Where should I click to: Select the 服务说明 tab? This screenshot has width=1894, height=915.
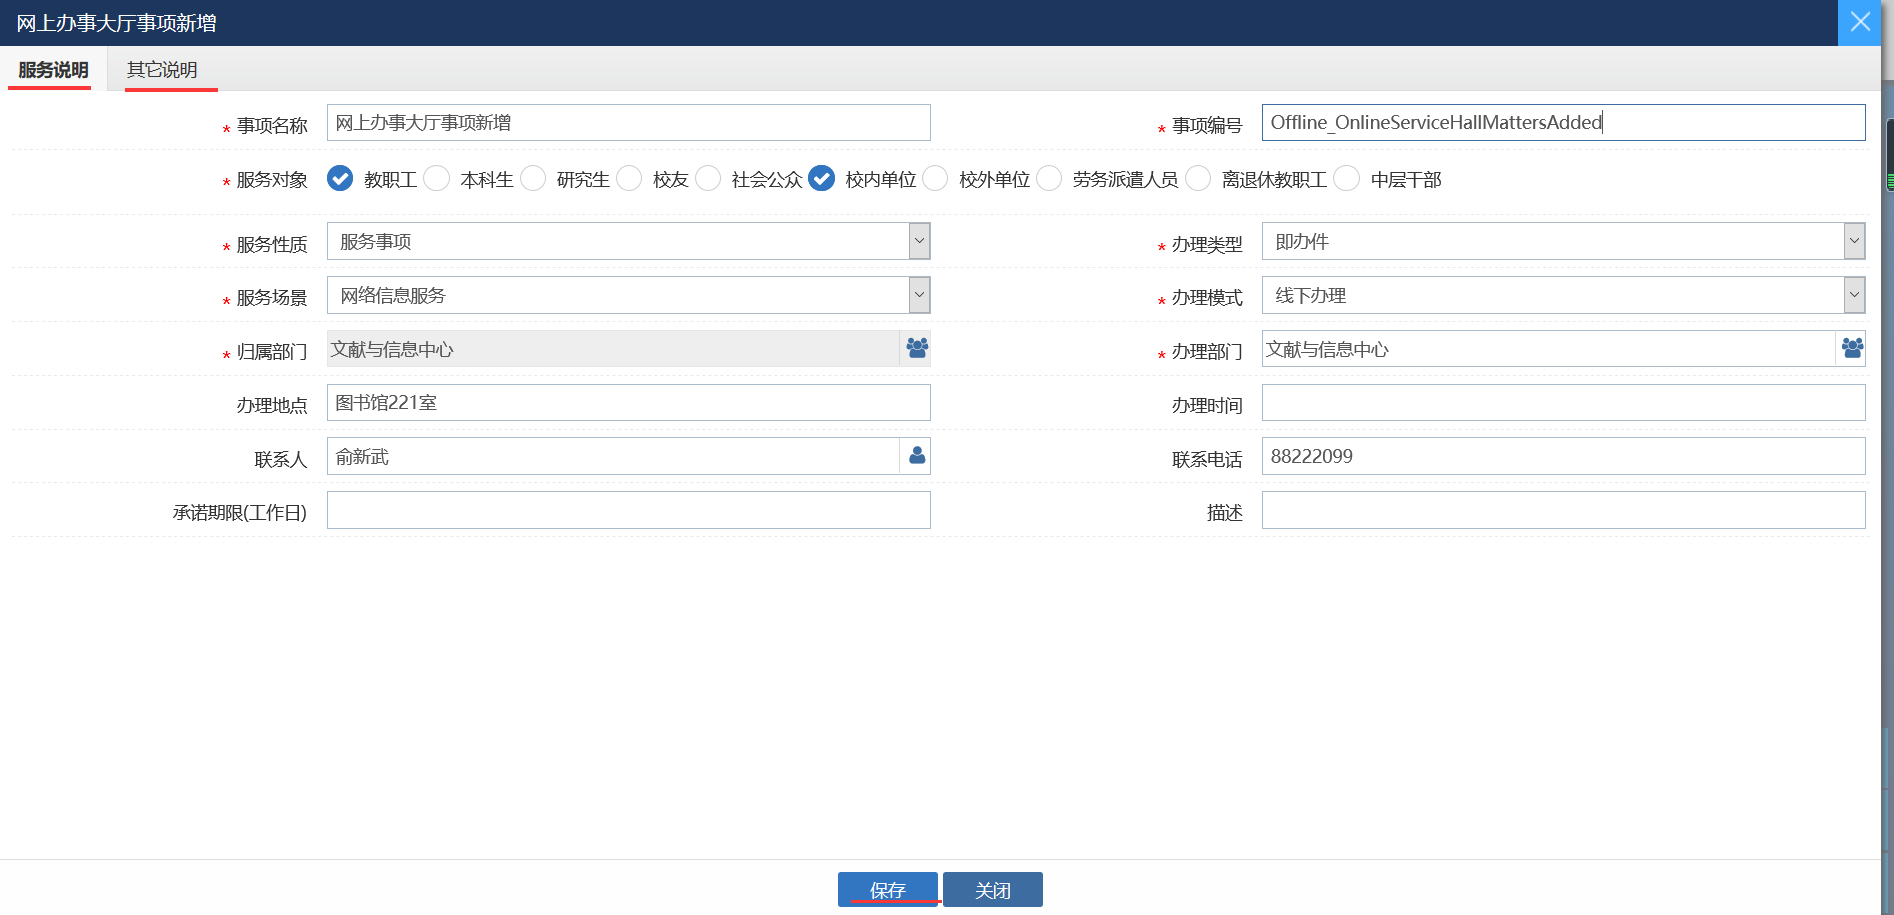(53, 70)
